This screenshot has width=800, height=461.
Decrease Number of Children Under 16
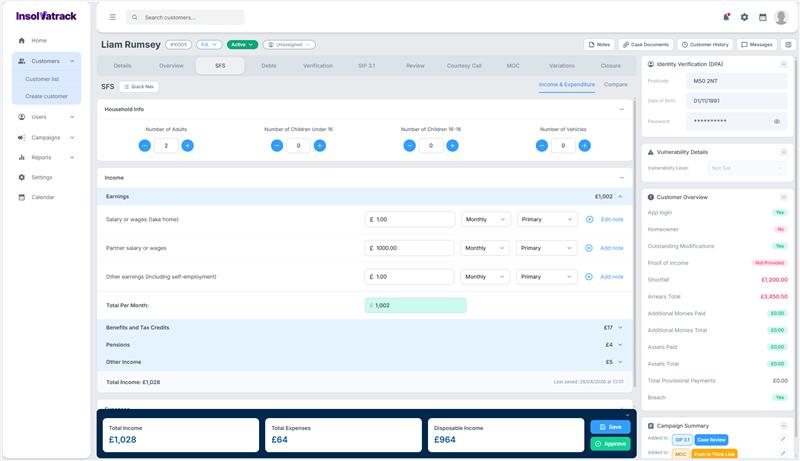coord(277,146)
